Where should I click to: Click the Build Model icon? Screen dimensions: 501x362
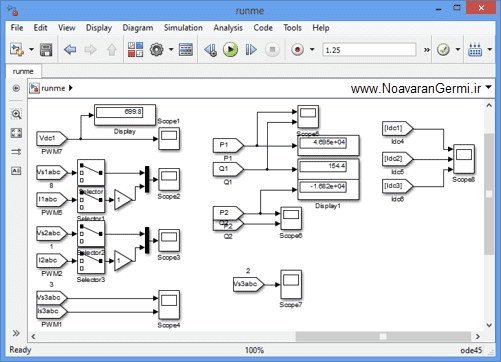[475, 50]
